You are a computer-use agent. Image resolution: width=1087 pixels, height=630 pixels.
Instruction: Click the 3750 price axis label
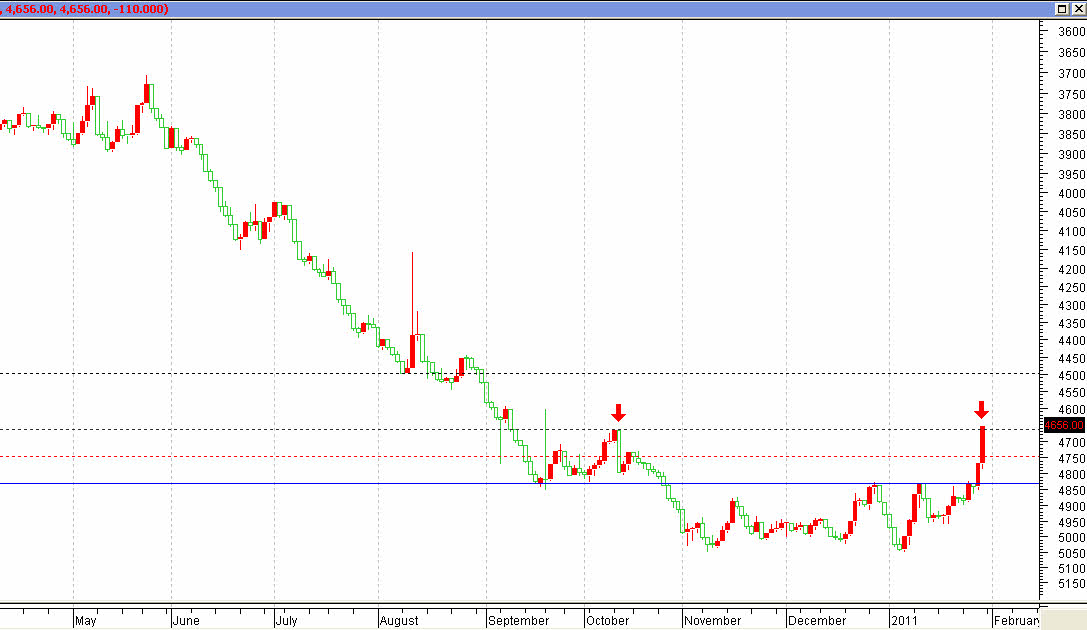coord(1072,94)
